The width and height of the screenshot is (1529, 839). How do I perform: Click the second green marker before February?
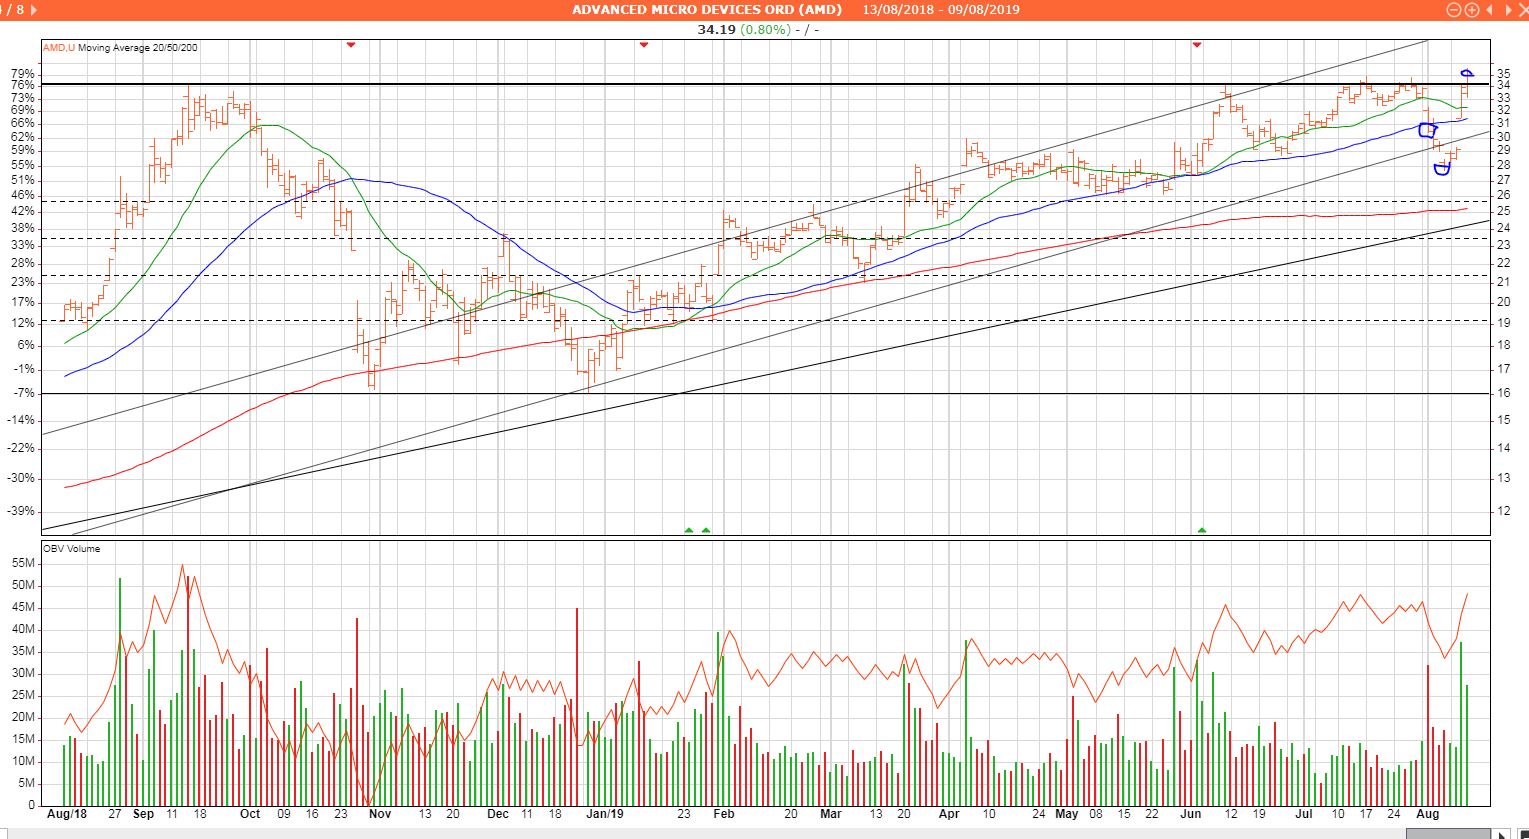coord(706,530)
